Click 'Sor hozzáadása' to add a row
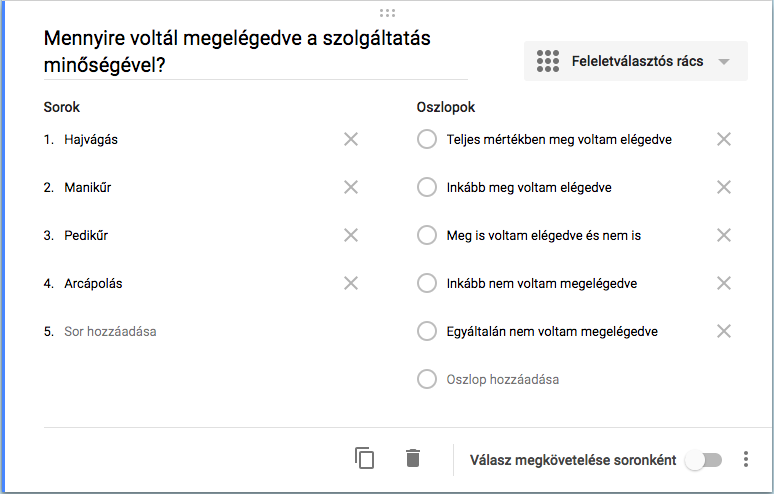Screen dimensions: 774x494 (110, 331)
